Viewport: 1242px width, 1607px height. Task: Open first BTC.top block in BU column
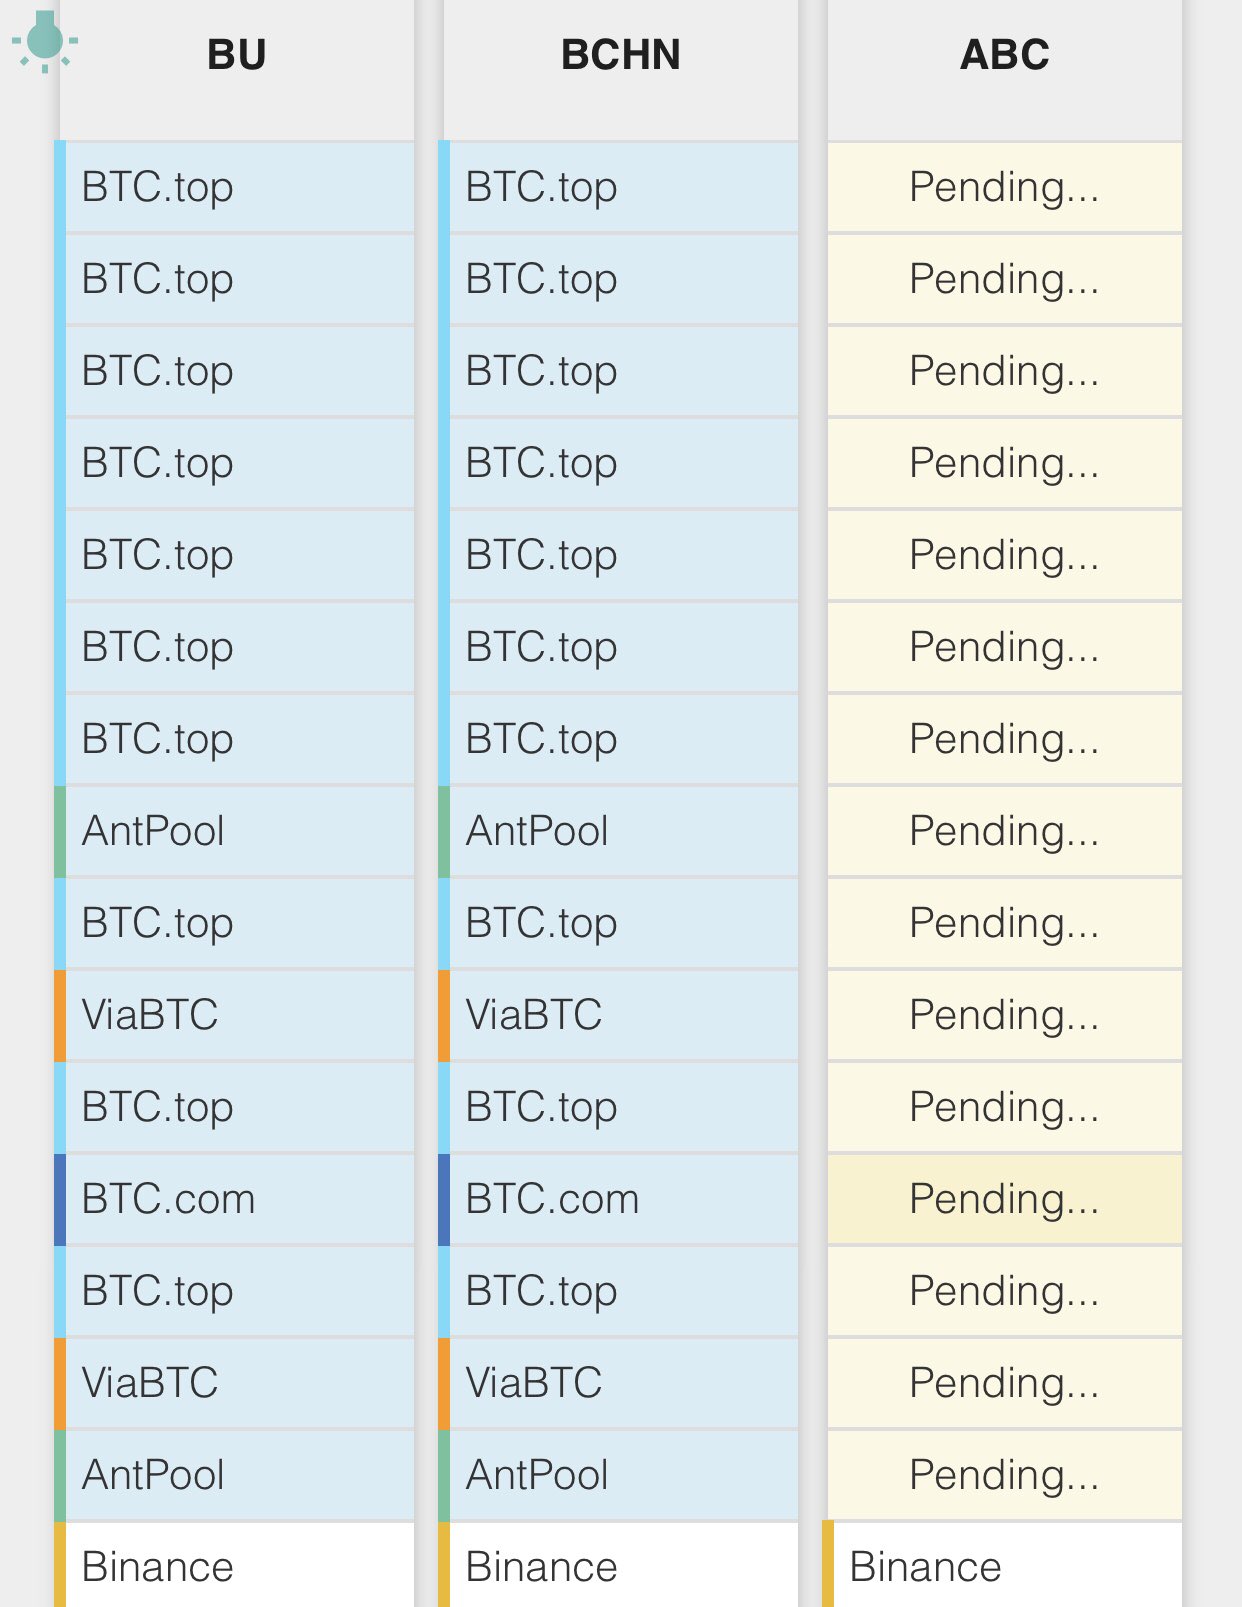[x=235, y=187]
